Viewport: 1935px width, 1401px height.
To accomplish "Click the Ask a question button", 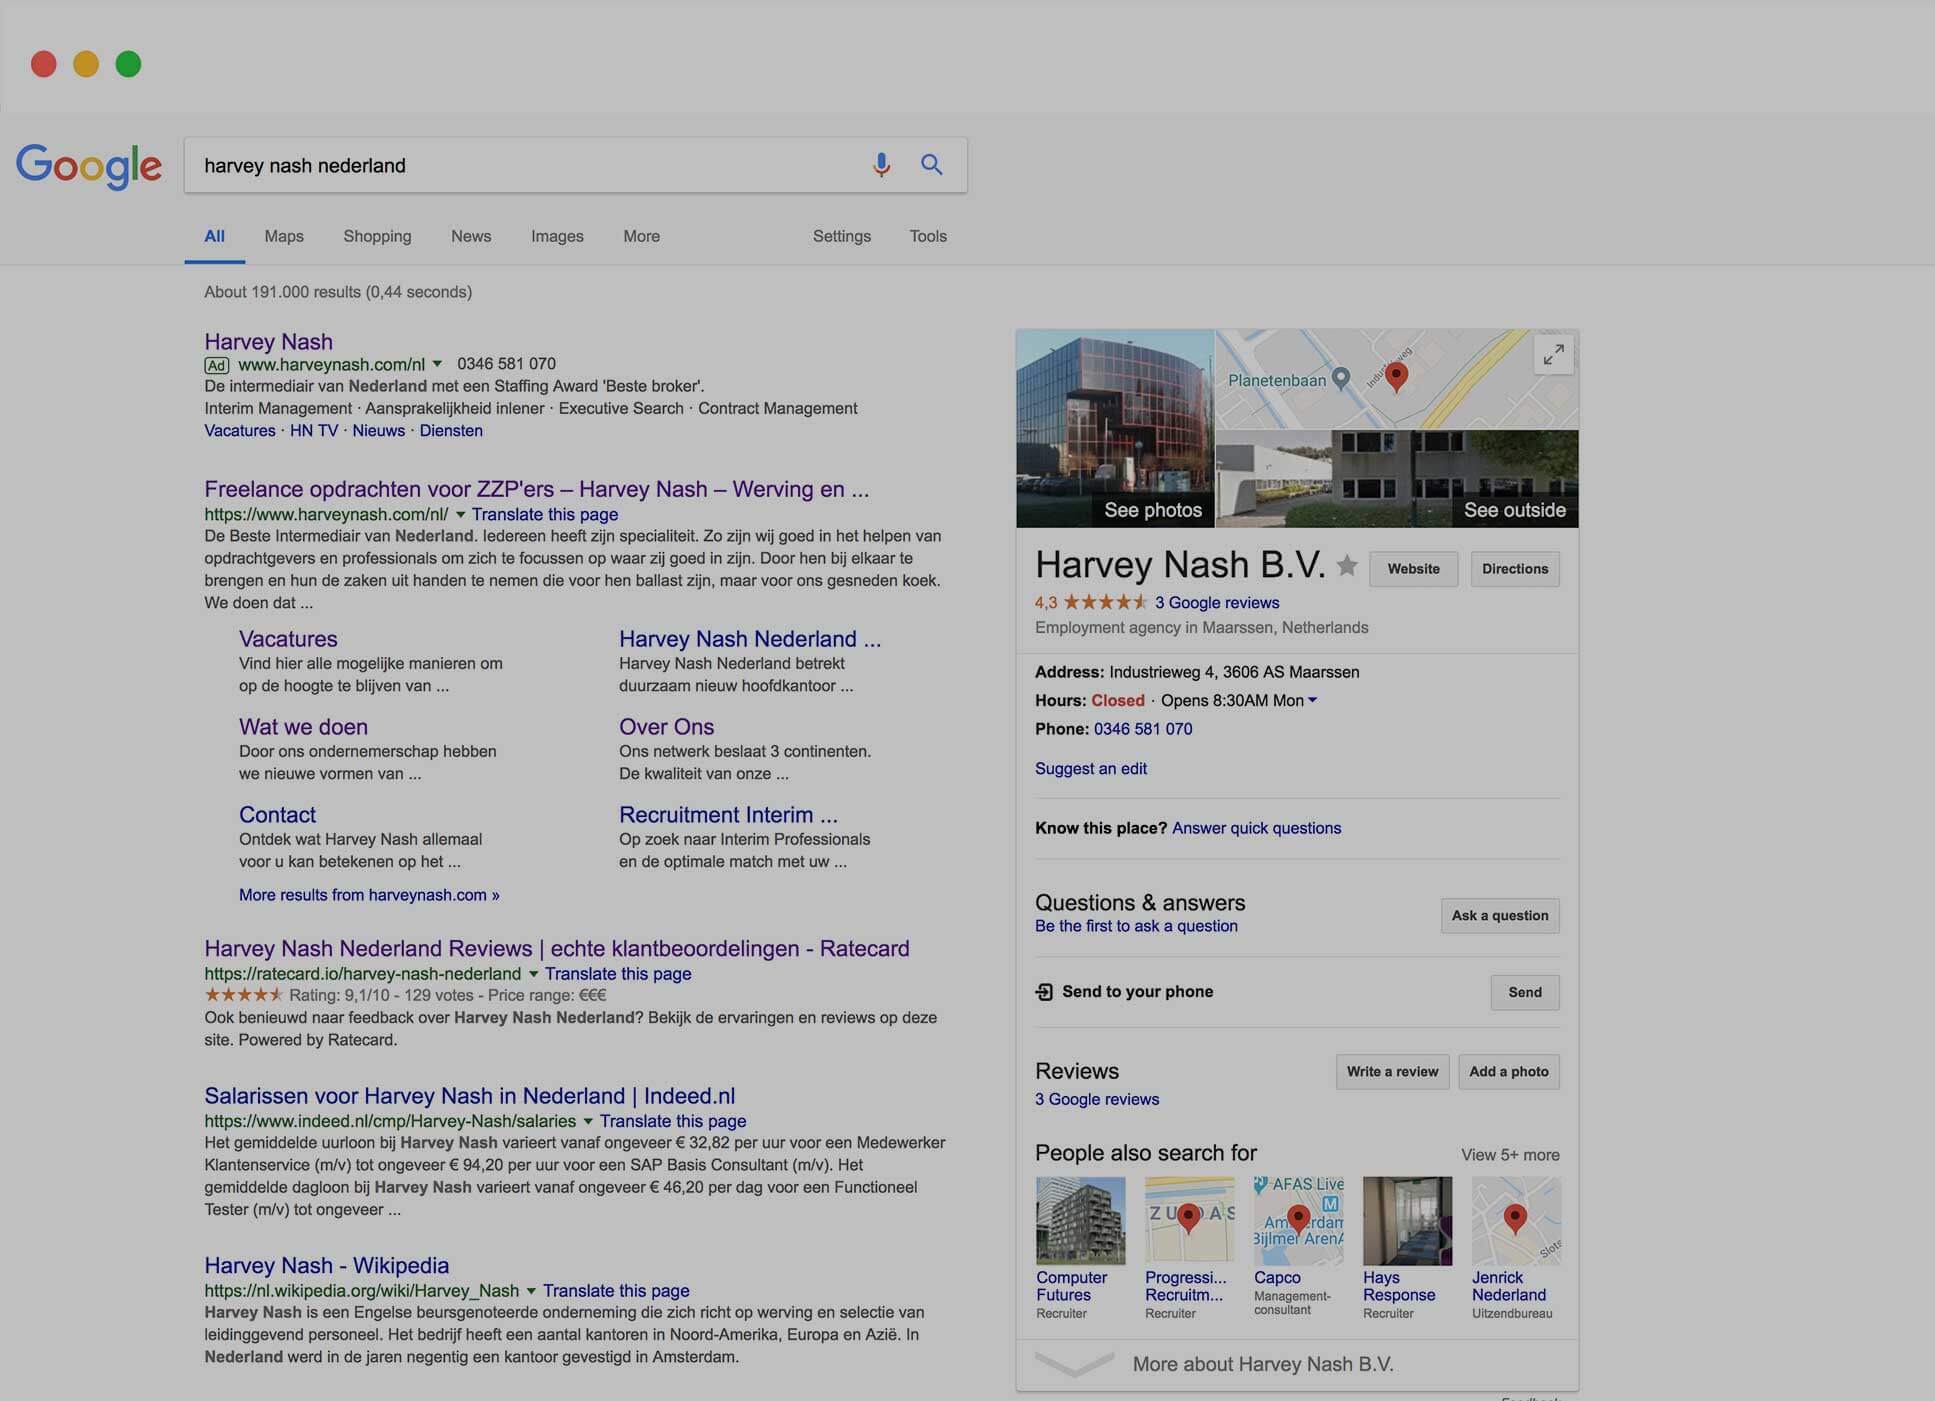I will point(1500,916).
